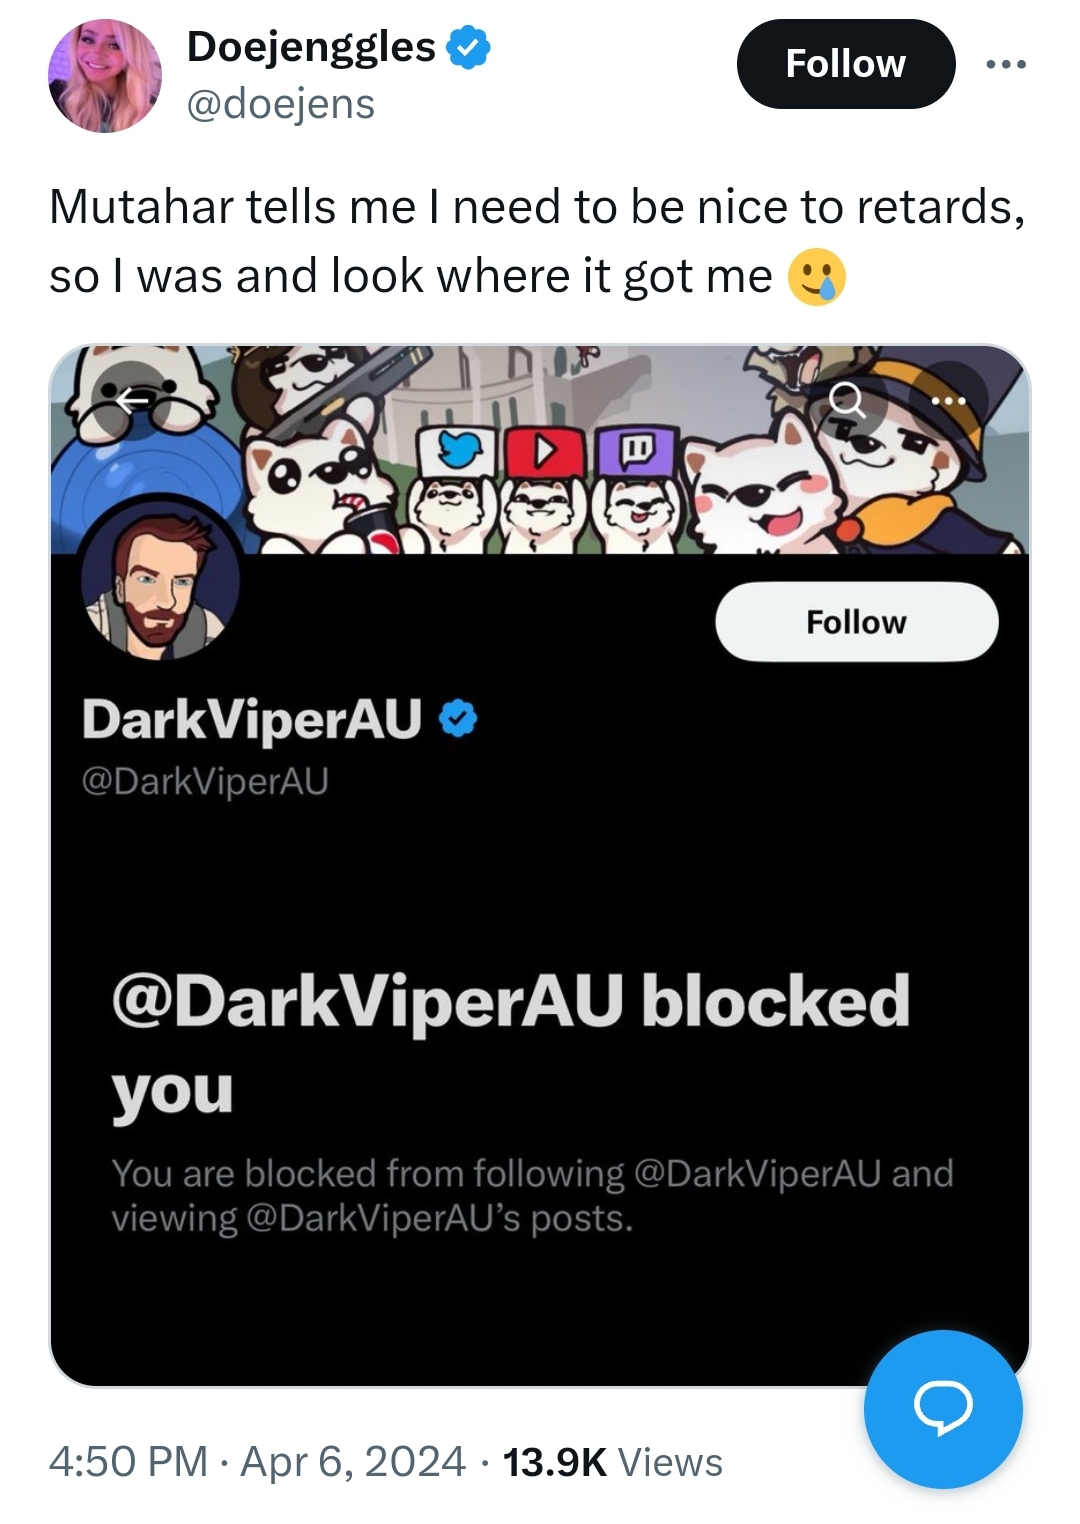Follow the Doejenggles account
The height and width of the screenshot is (1524, 1080).
(x=846, y=64)
